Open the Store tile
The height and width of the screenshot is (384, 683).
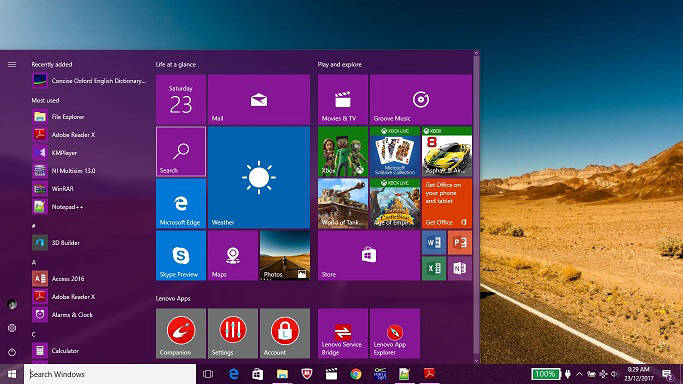(369, 256)
